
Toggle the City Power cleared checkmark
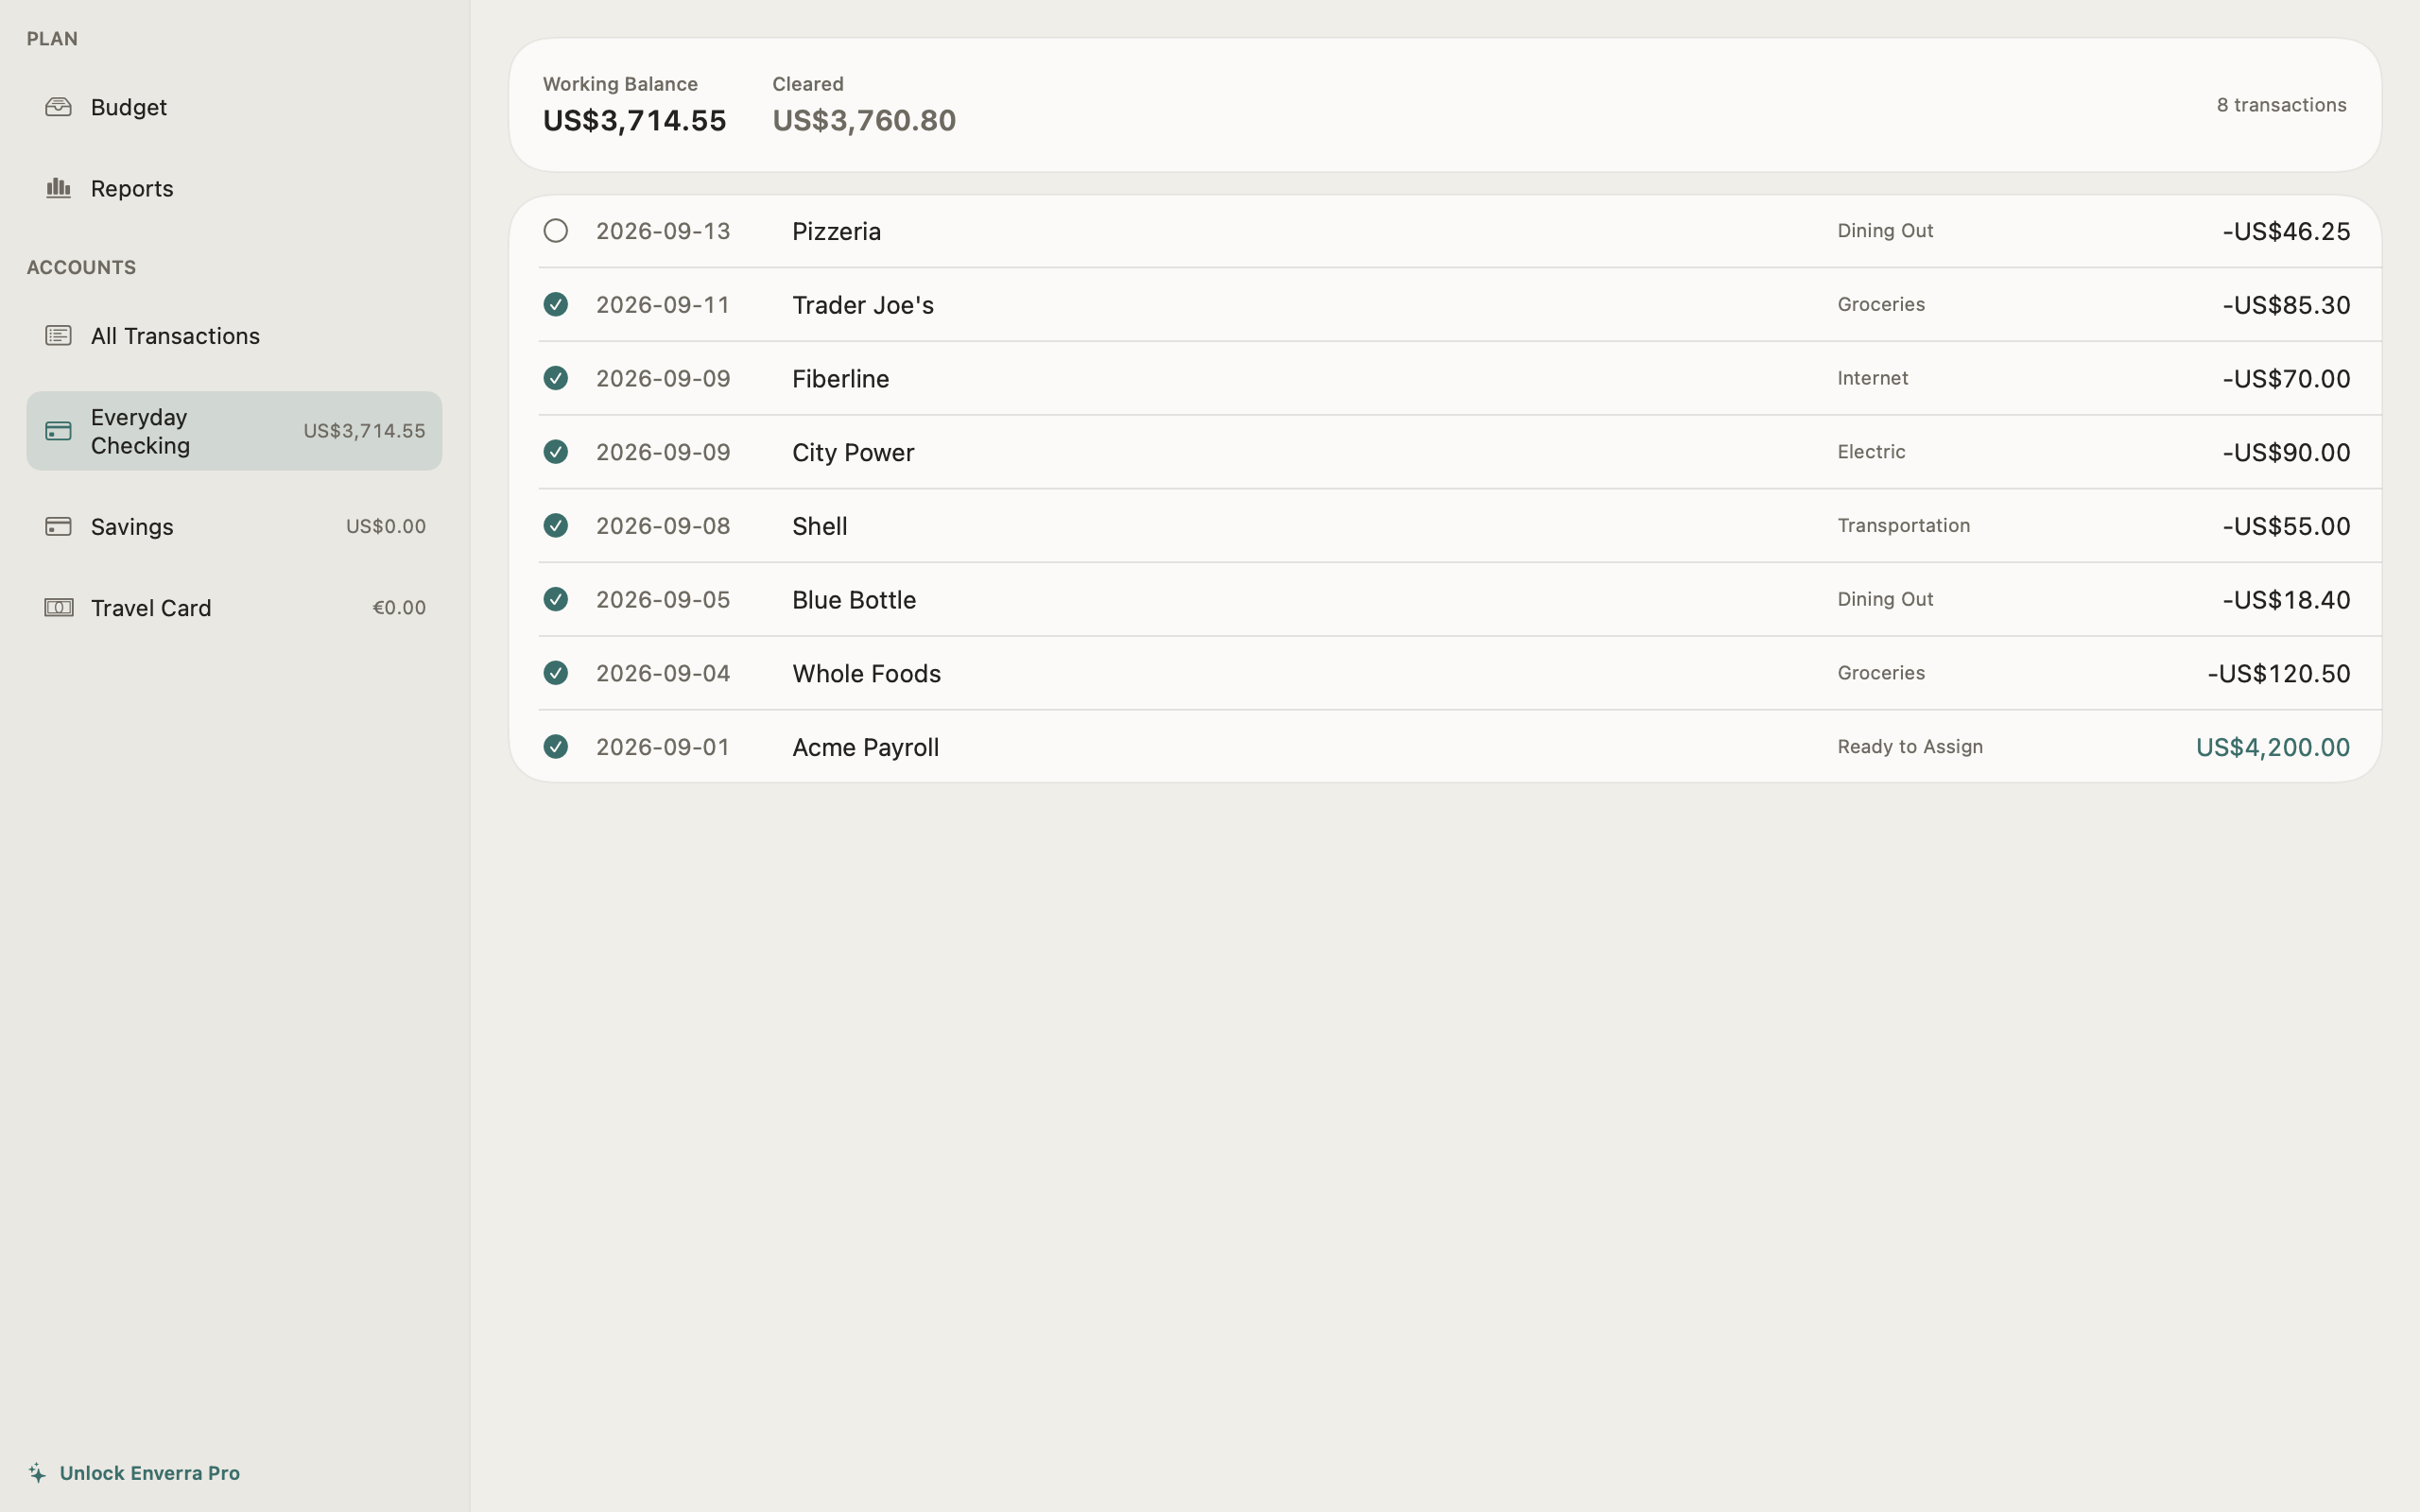tap(556, 452)
